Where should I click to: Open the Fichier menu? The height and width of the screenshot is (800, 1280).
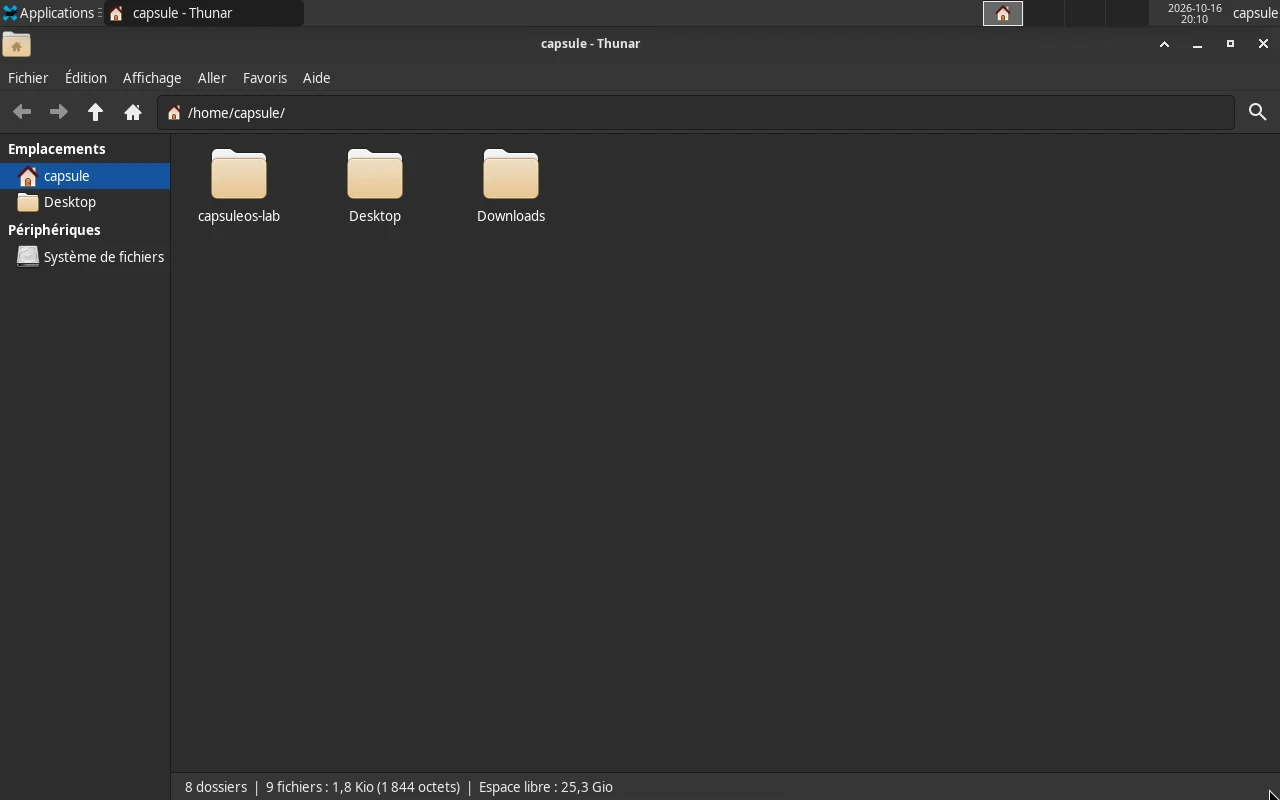28,78
